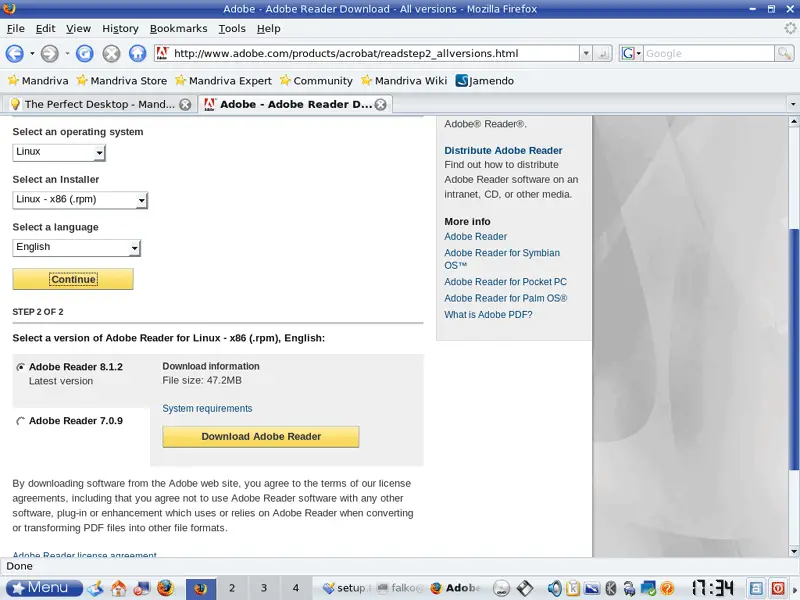The image size is (800, 600).
Task: Open the taskbar Home folder icon
Action: [119, 588]
